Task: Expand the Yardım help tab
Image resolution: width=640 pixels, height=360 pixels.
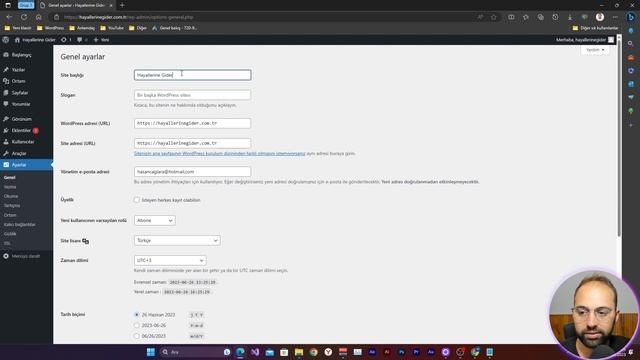Action: pyautogui.click(x=595, y=50)
